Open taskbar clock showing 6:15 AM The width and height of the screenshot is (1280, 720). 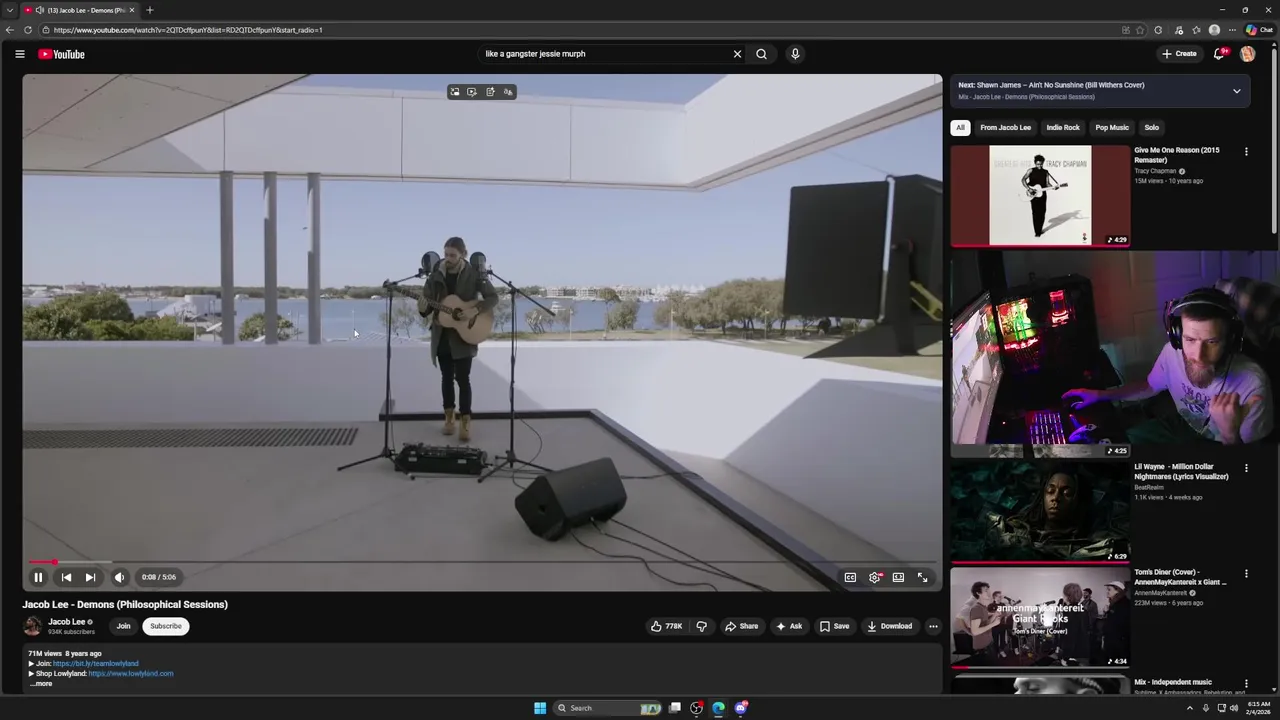click(1259, 708)
